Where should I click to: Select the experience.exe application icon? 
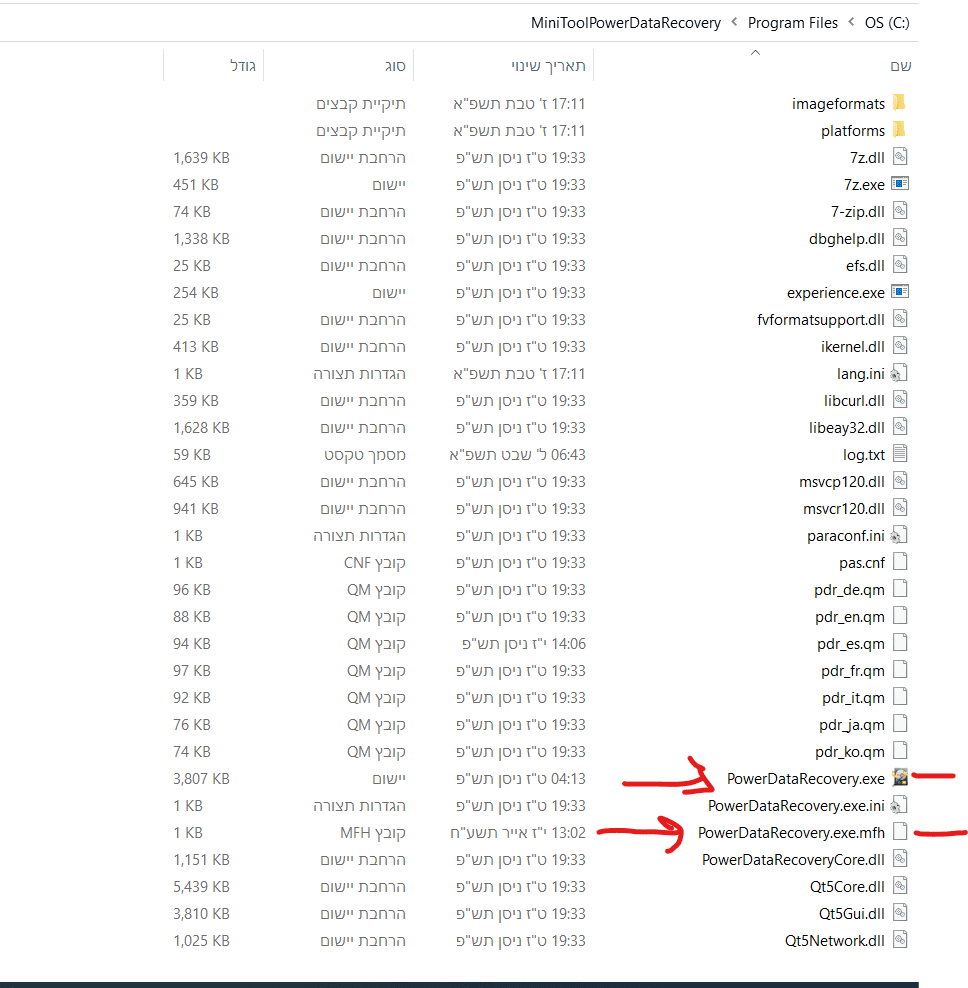900,292
